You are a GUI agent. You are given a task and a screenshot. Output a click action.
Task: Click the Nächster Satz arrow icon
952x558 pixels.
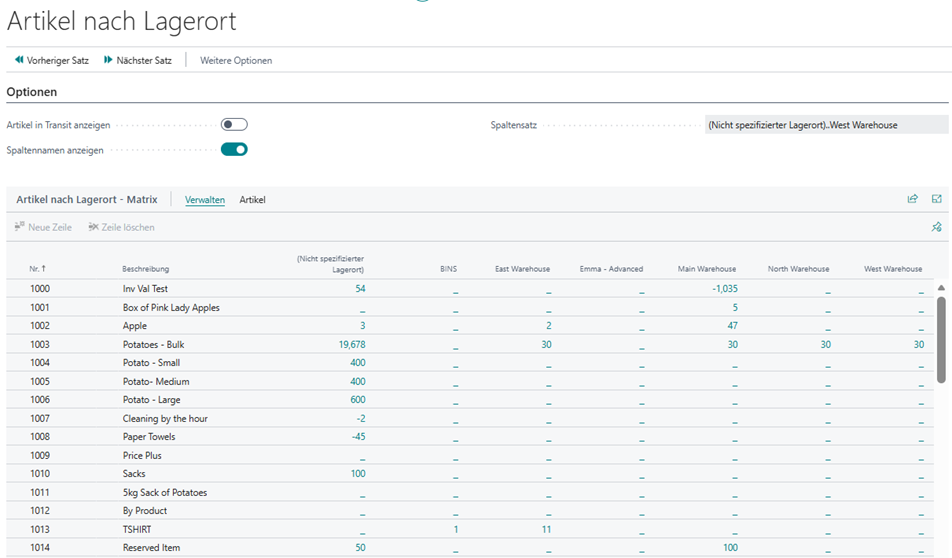click(x=108, y=61)
